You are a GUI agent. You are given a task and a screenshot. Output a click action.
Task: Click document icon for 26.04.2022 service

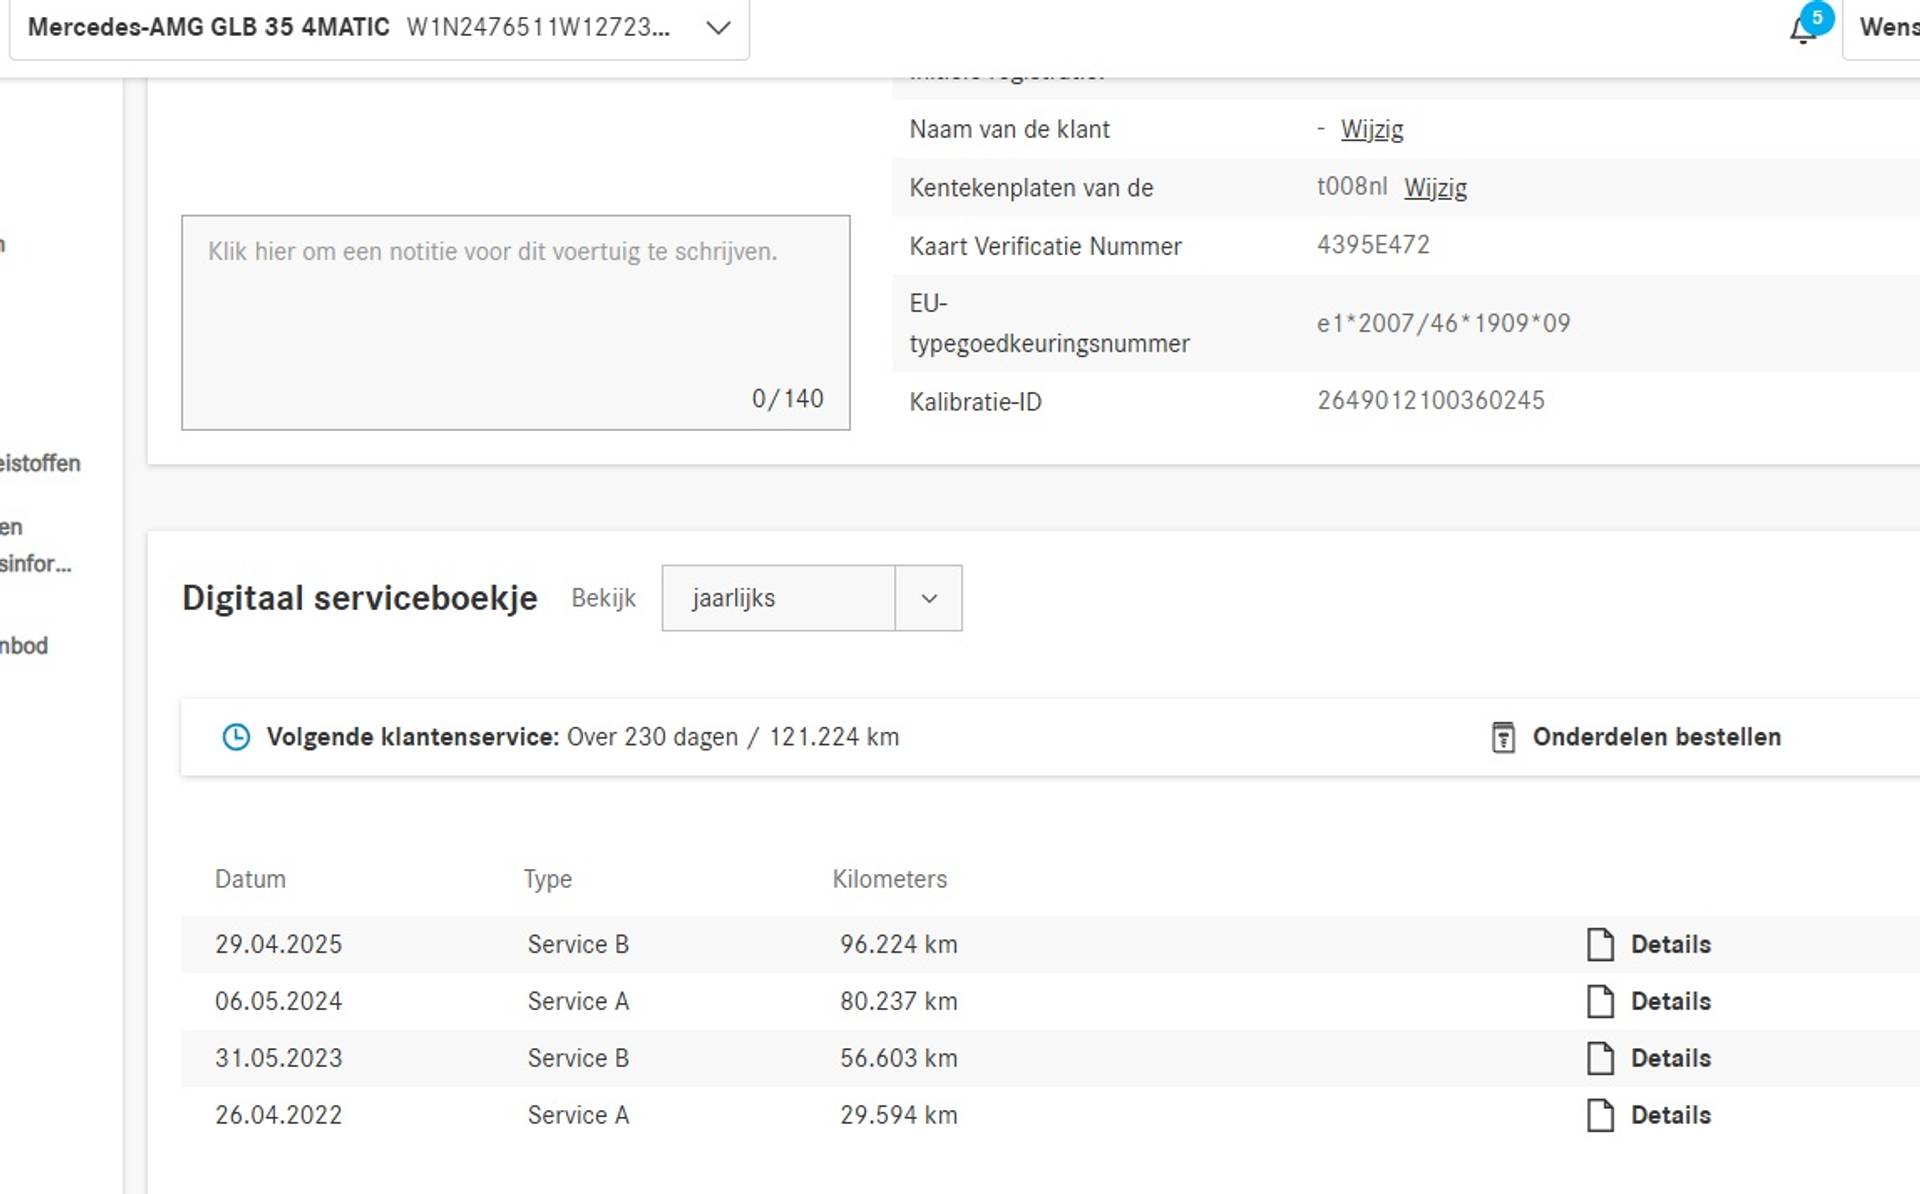pos(1600,1115)
